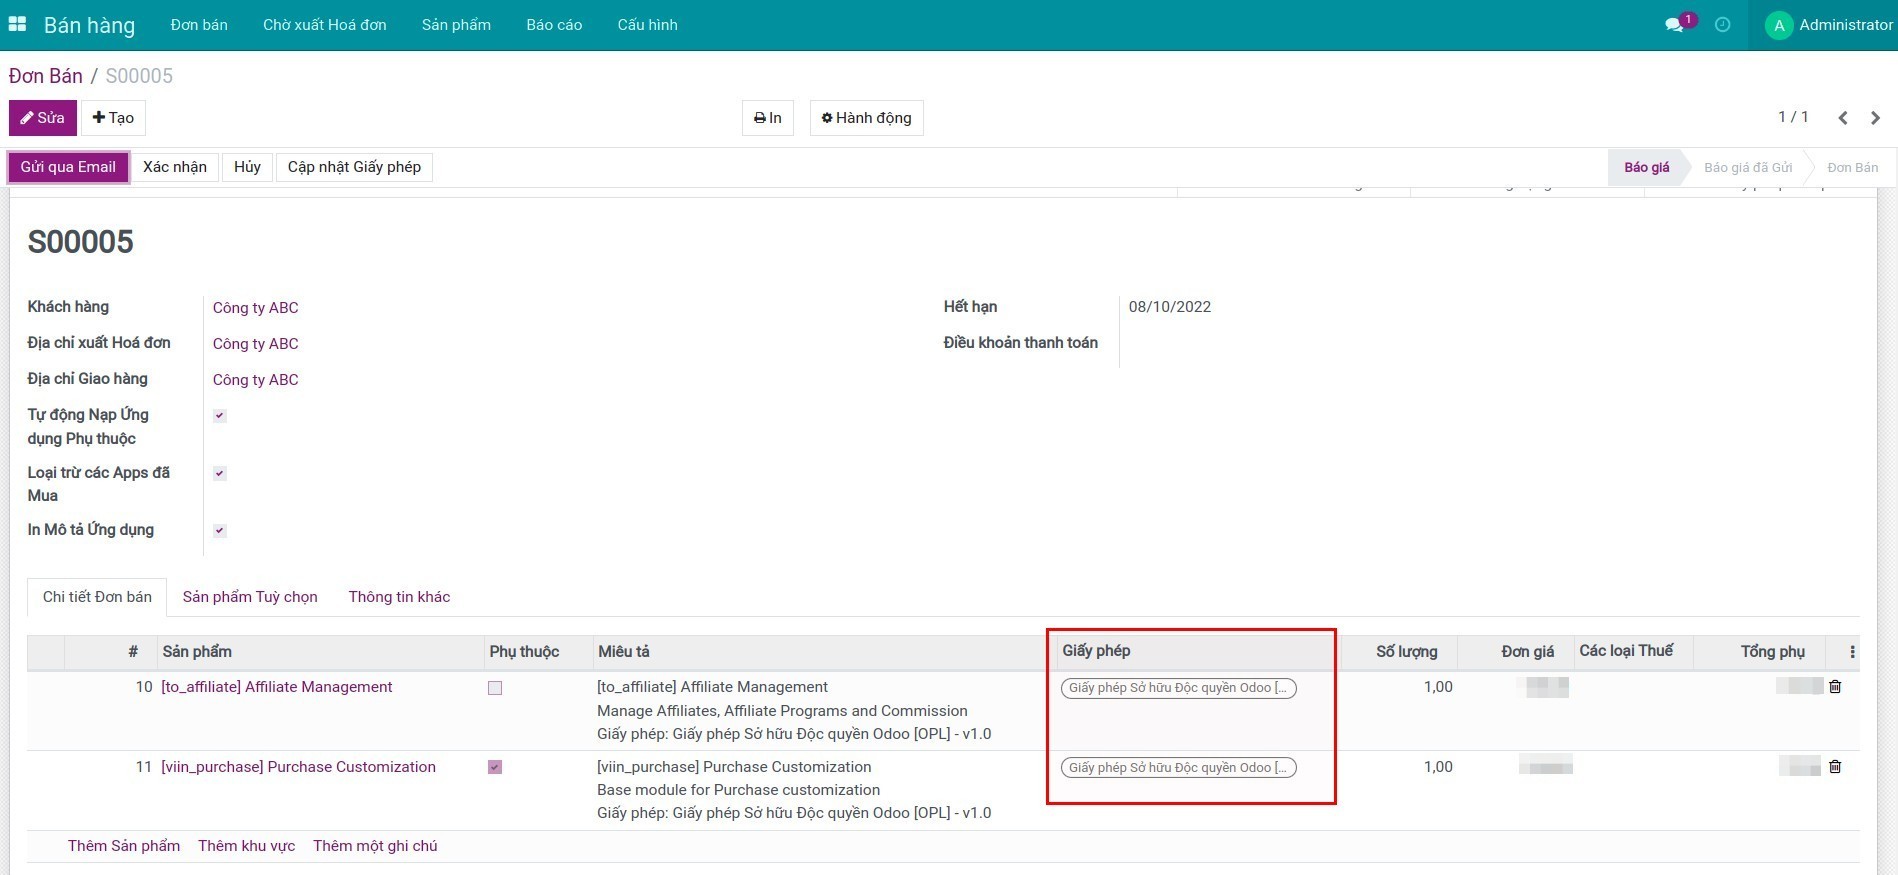This screenshot has height=875, width=1898.
Task: Go to previous record arrow
Action: pyautogui.click(x=1842, y=118)
